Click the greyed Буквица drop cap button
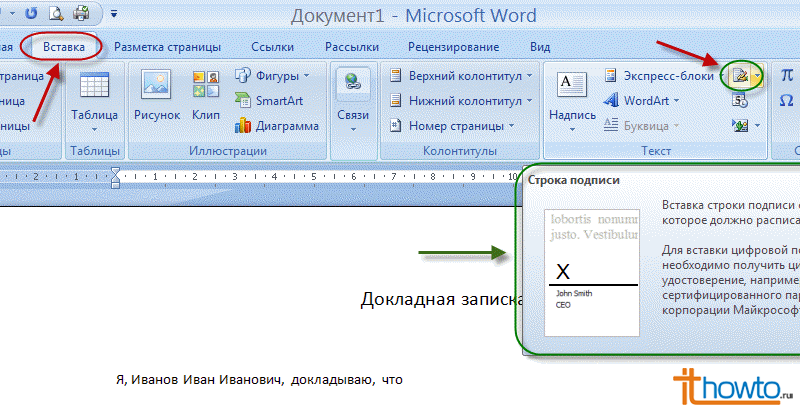 tap(642, 125)
